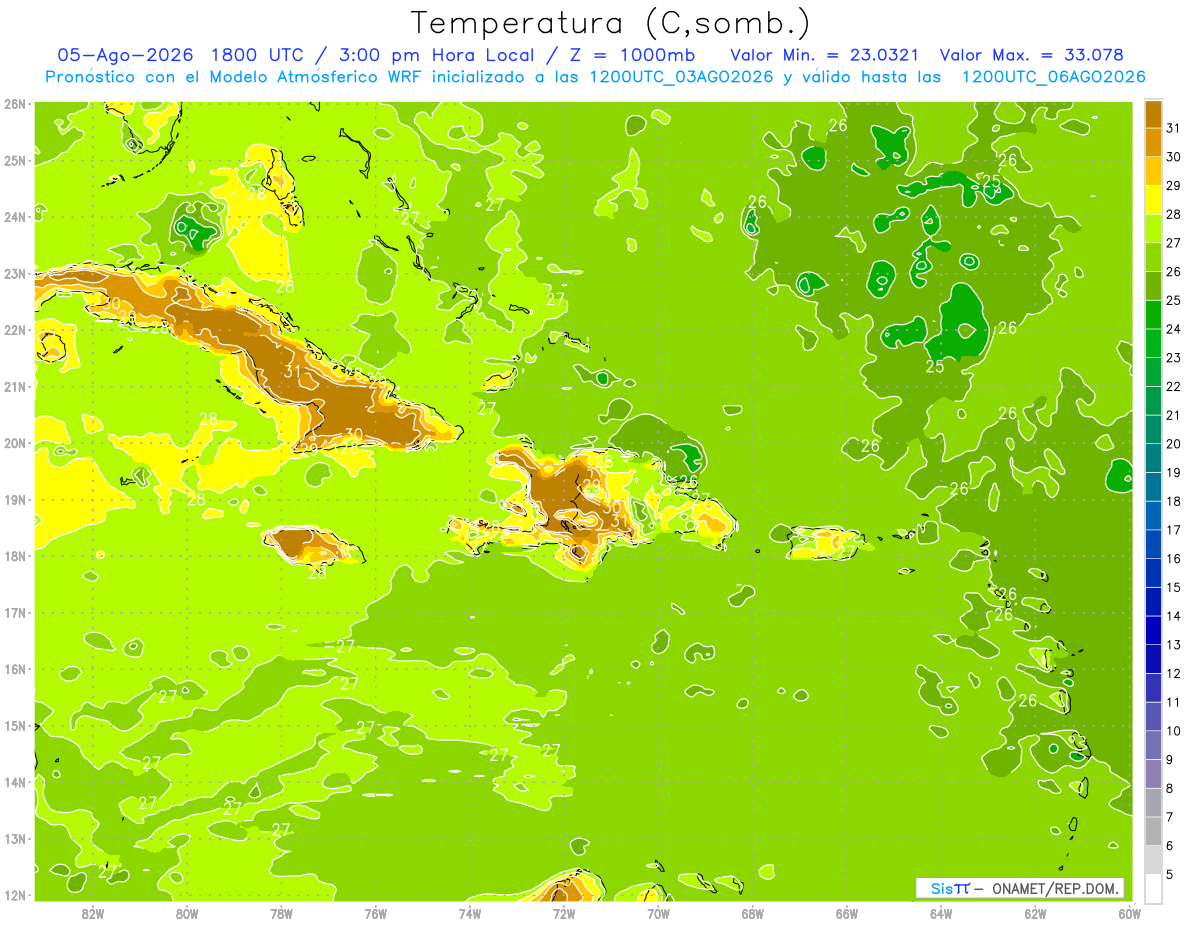The height and width of the screenshot is (927, 1200).
Task: Click the 30 label on the color scale
Action: click(1174, 157)
